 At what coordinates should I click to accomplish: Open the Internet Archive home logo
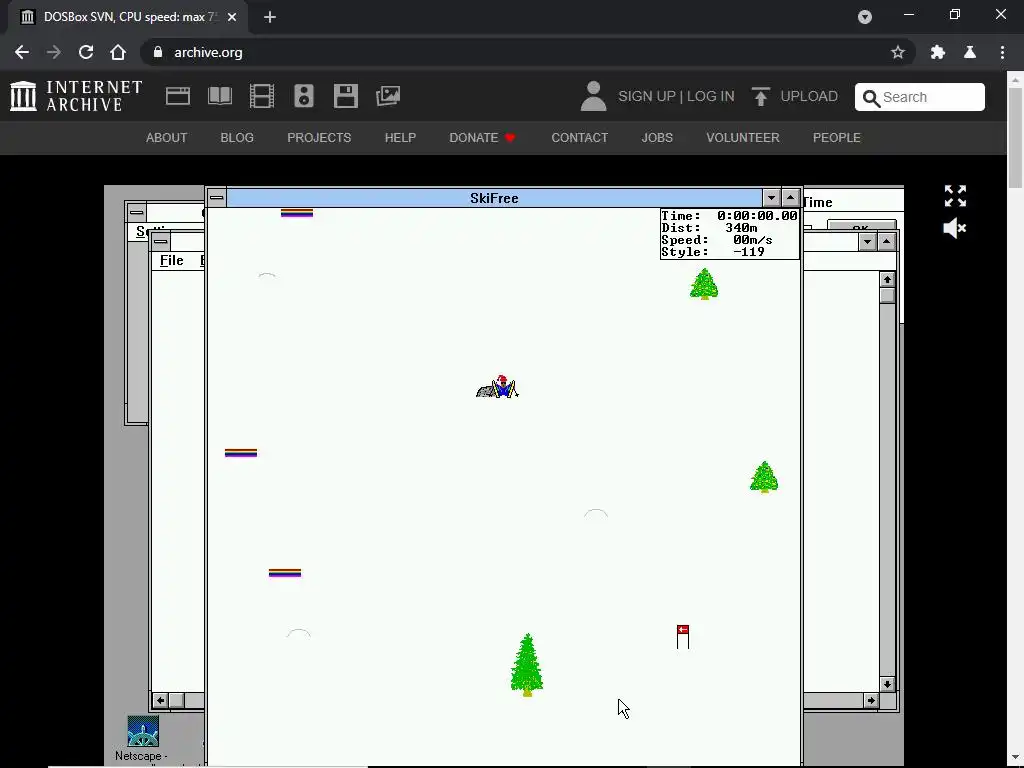[76, 96]
